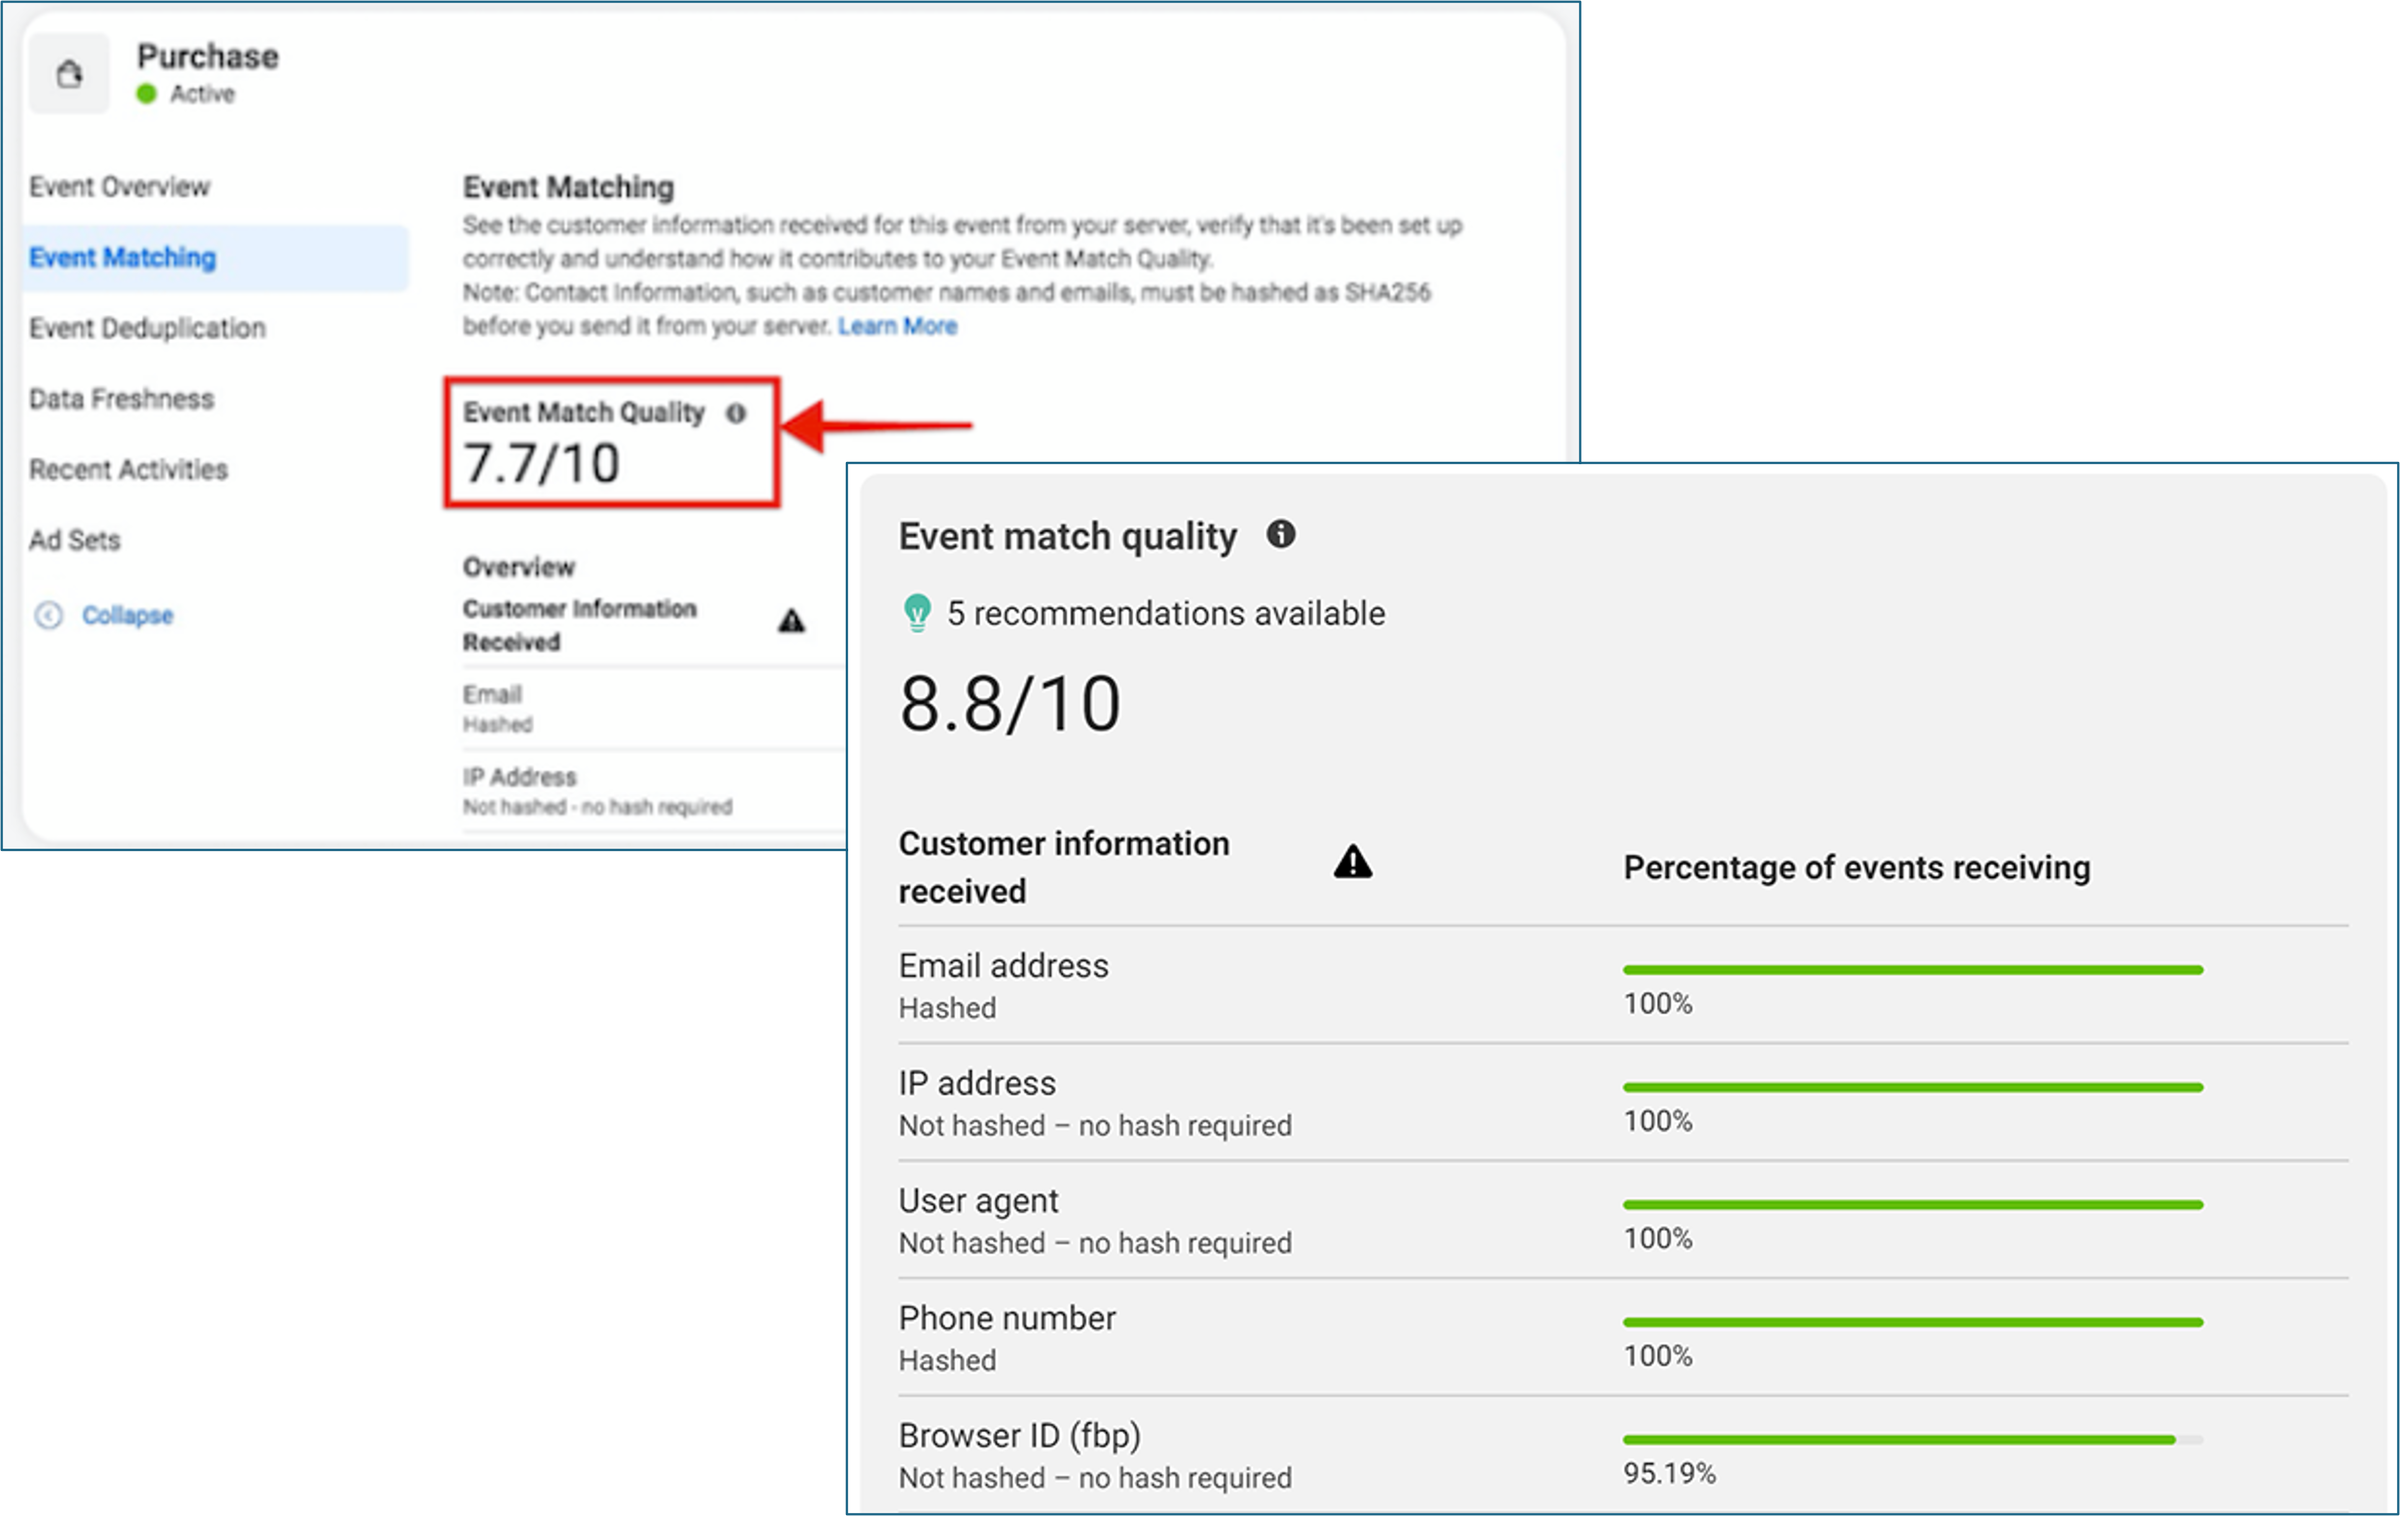Click the warning triangle in the Overview section
The height and width of the screenshot is (1516, 2400).
pos(791,621)
